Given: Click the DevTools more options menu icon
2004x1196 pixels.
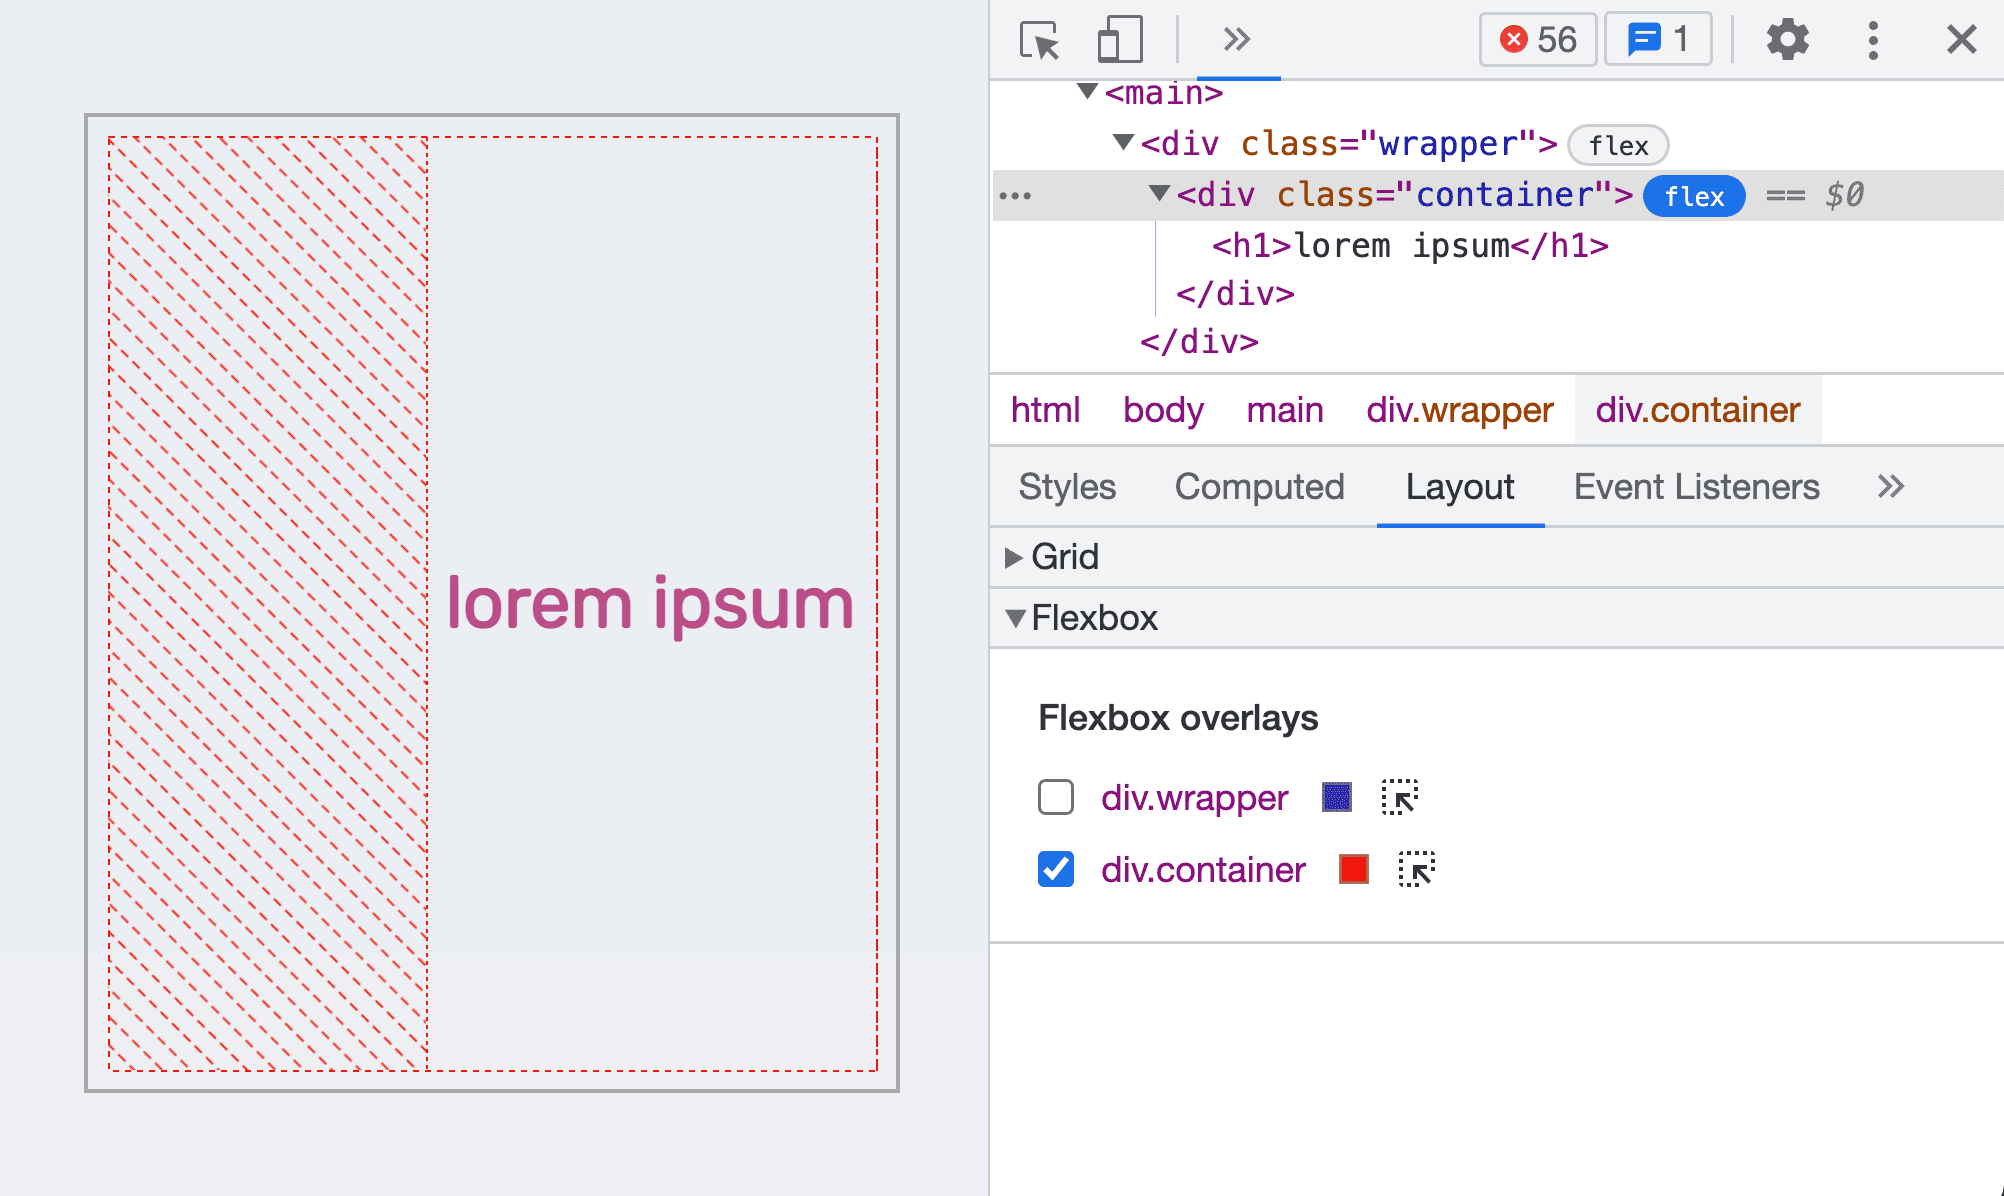Looking at the screenshot, I should pos(1873,36).
